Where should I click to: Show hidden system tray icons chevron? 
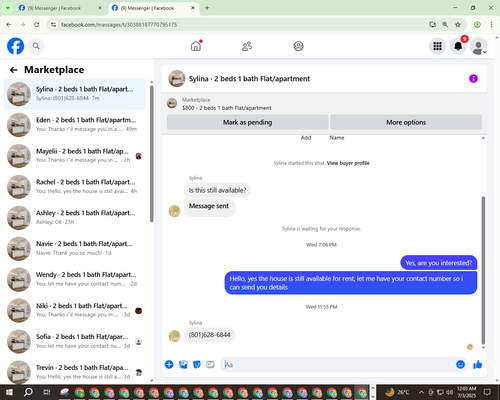coord(421,392)
